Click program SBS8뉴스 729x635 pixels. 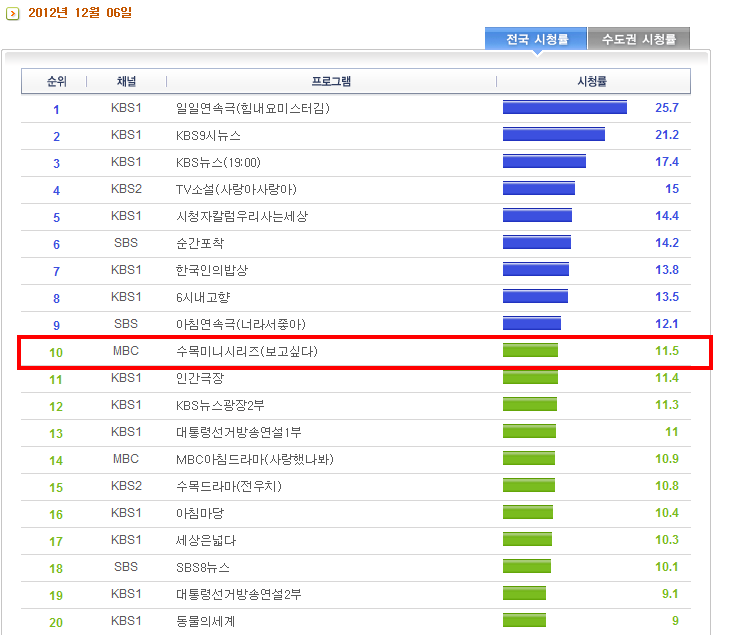(x=203, y=567)
